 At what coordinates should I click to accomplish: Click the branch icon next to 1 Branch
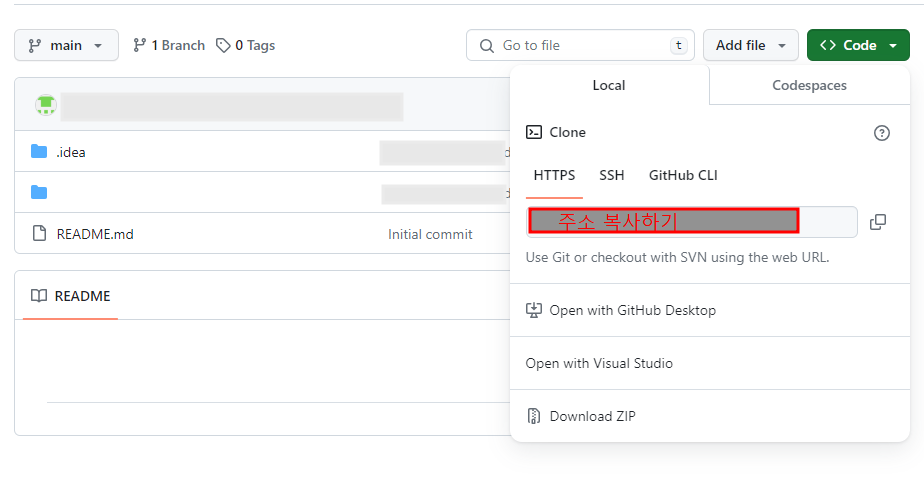point(139,45)
